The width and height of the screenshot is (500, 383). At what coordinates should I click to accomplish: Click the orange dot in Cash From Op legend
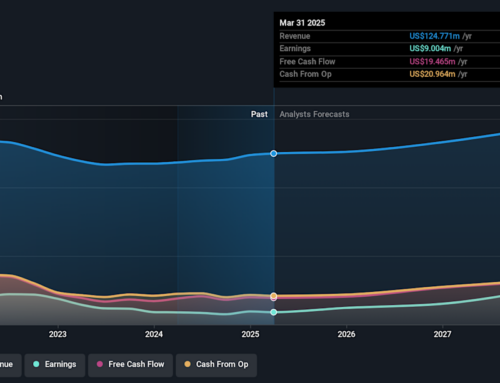(x=187, y=364)
